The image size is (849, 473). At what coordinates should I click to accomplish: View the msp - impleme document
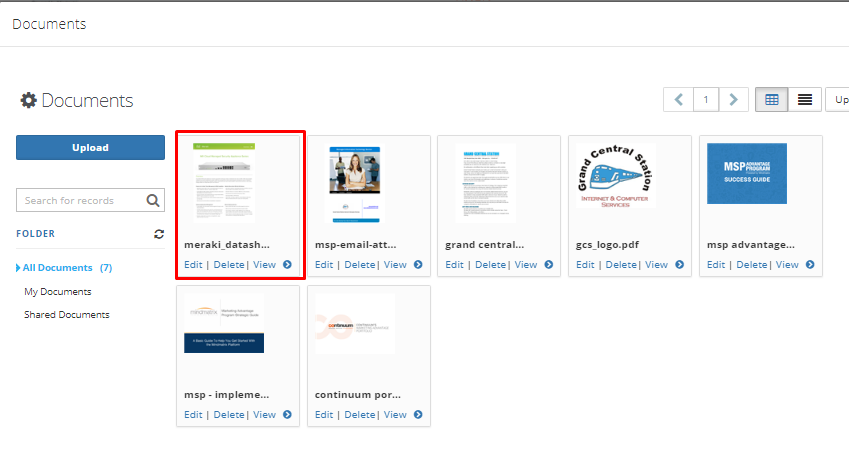point(264,415)
